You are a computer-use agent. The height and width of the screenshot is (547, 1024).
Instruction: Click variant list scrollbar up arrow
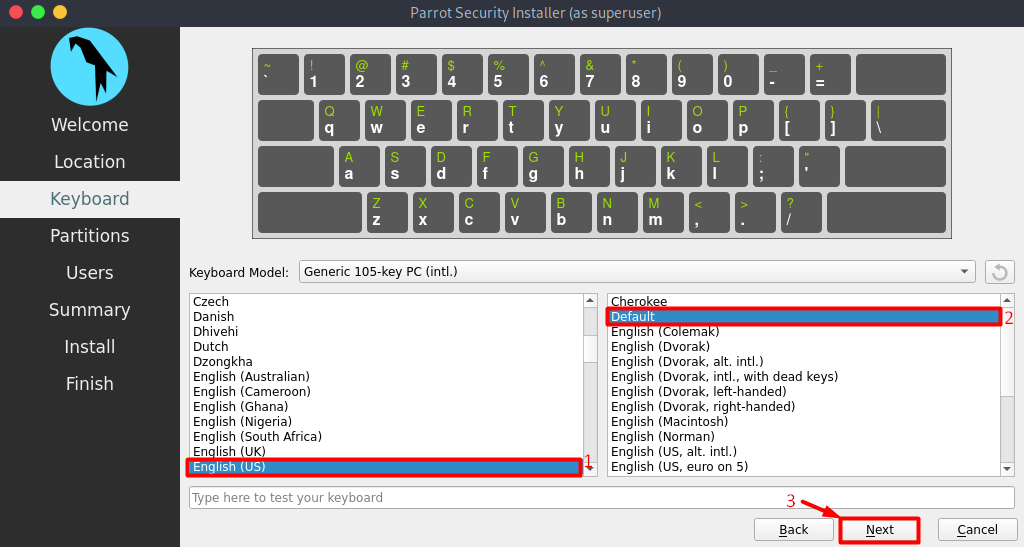[1008, 300]
